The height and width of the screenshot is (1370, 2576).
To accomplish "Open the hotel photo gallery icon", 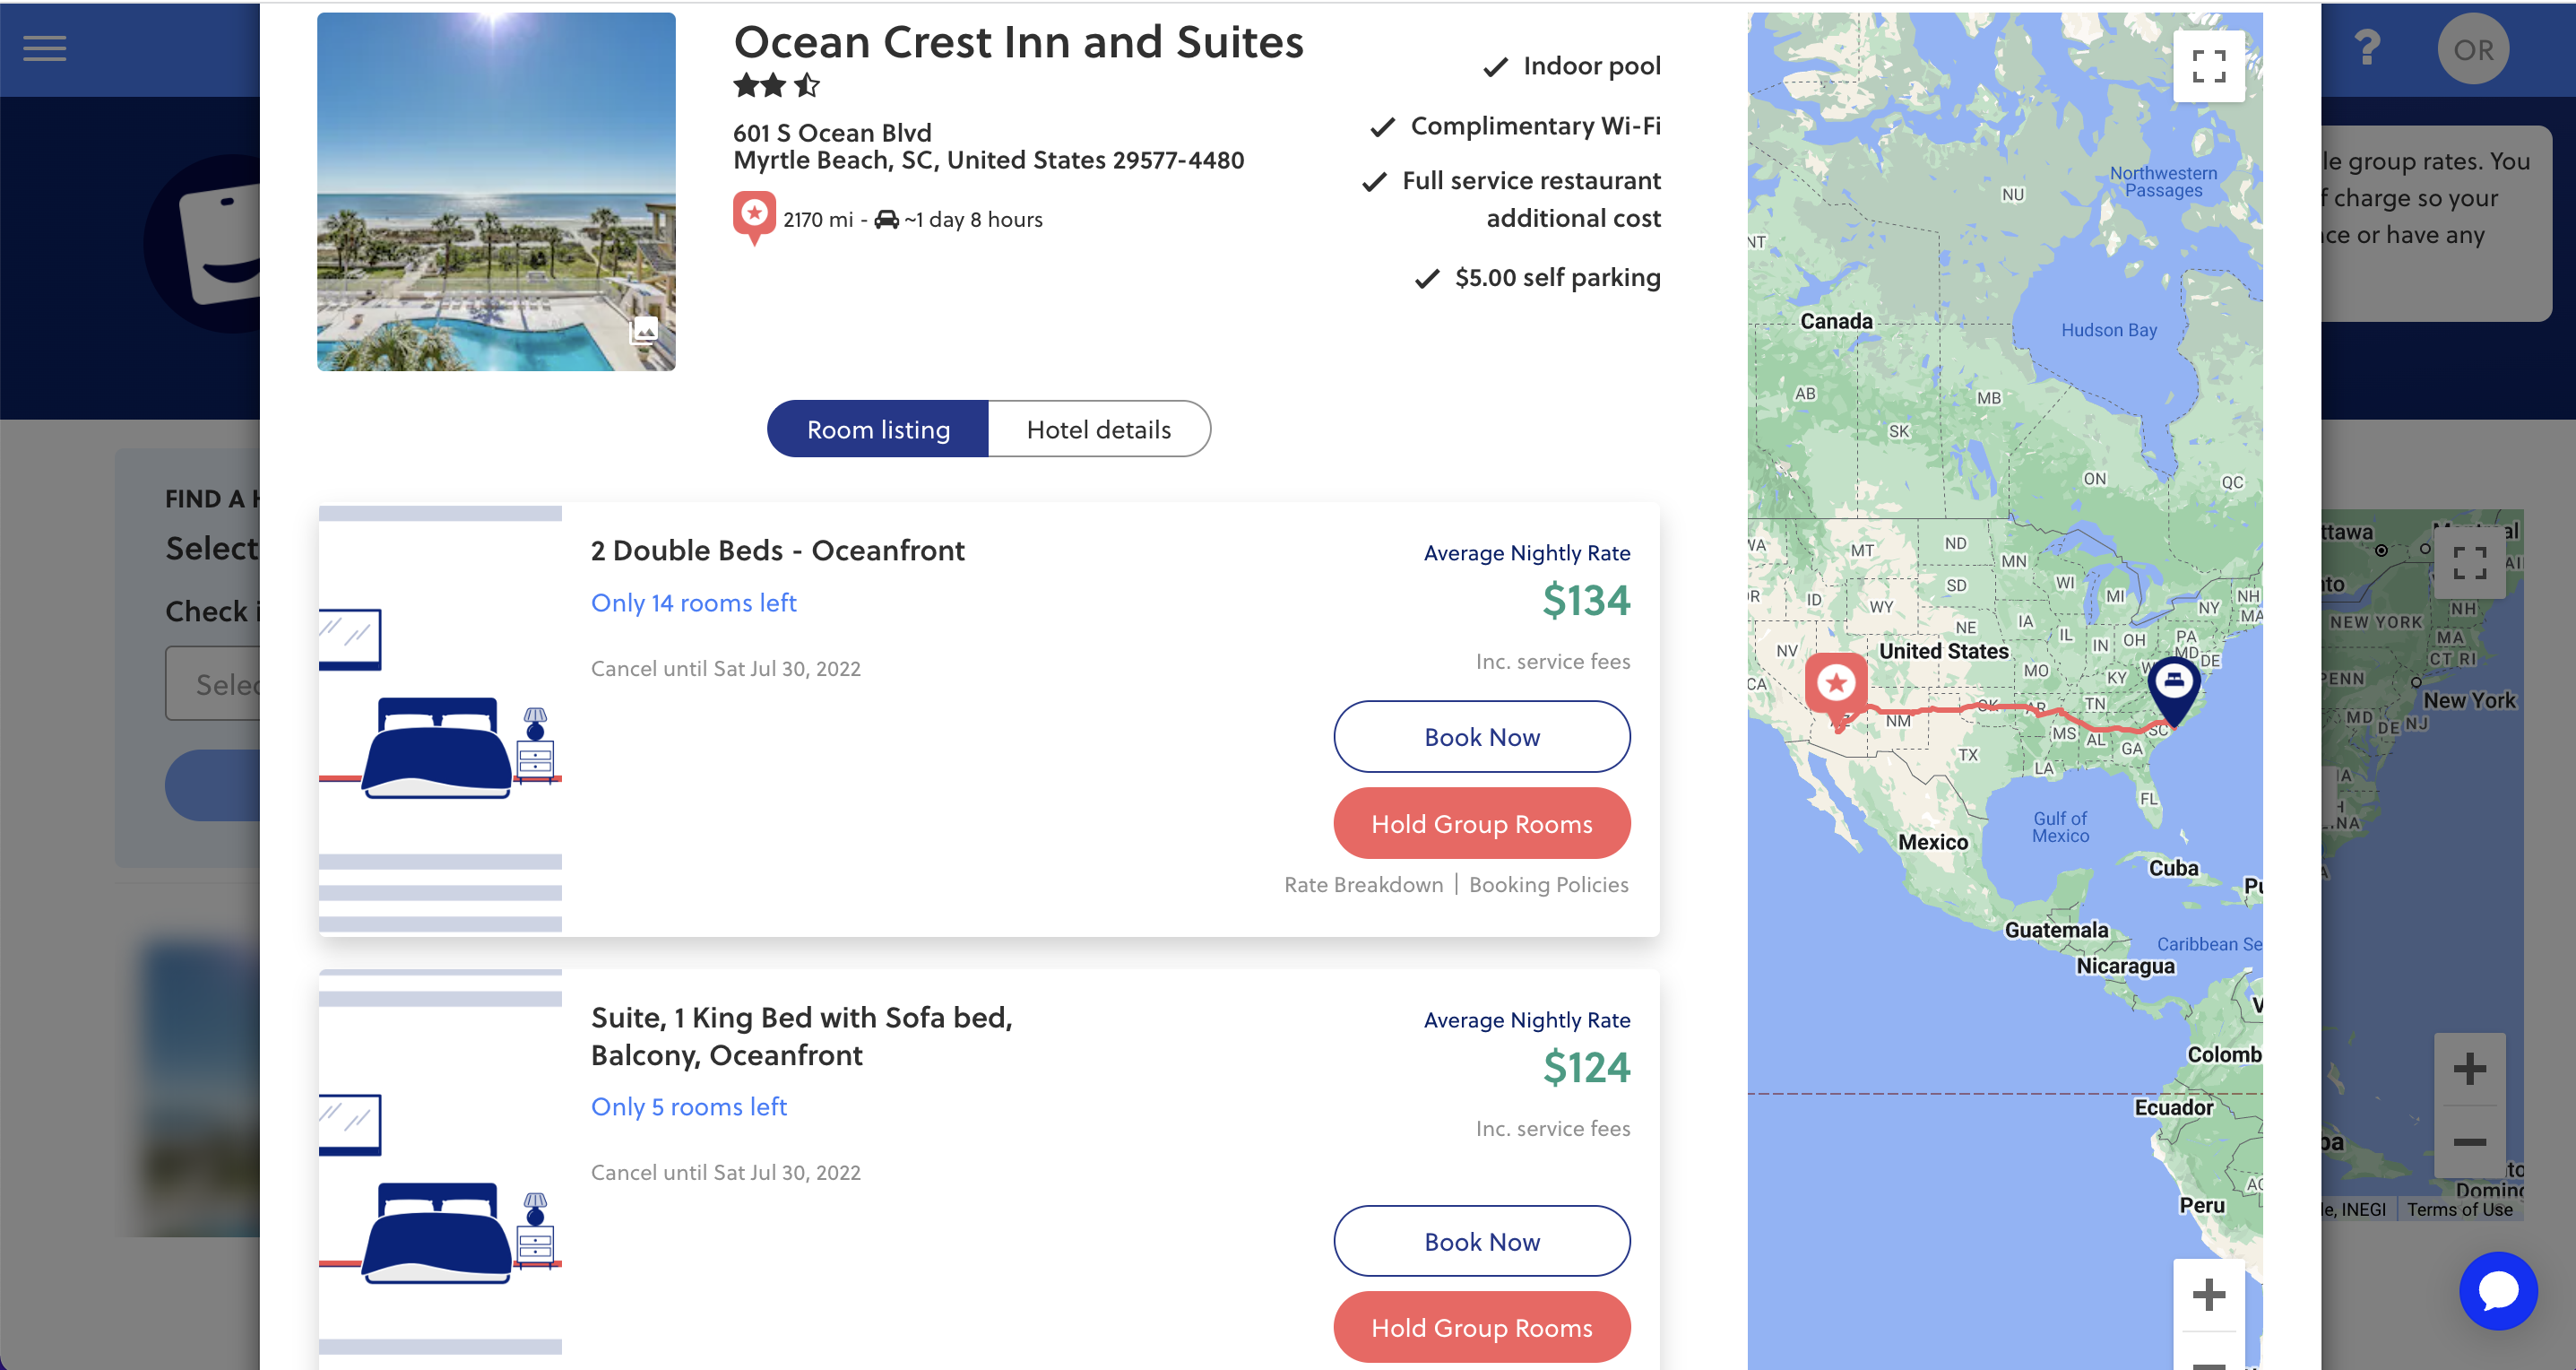I will pos(644,330).
